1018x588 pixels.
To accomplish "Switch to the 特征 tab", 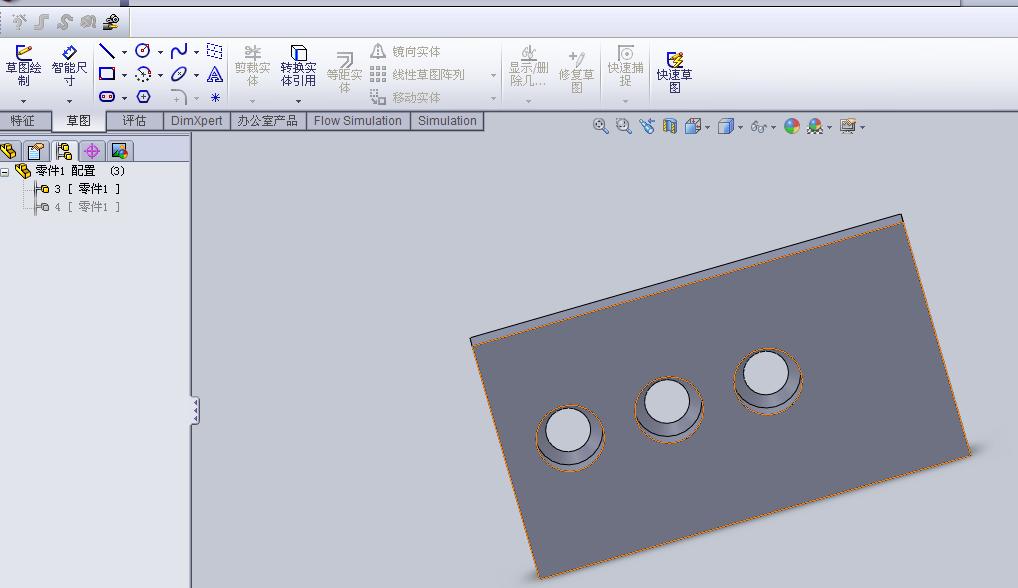I will 23,121.
